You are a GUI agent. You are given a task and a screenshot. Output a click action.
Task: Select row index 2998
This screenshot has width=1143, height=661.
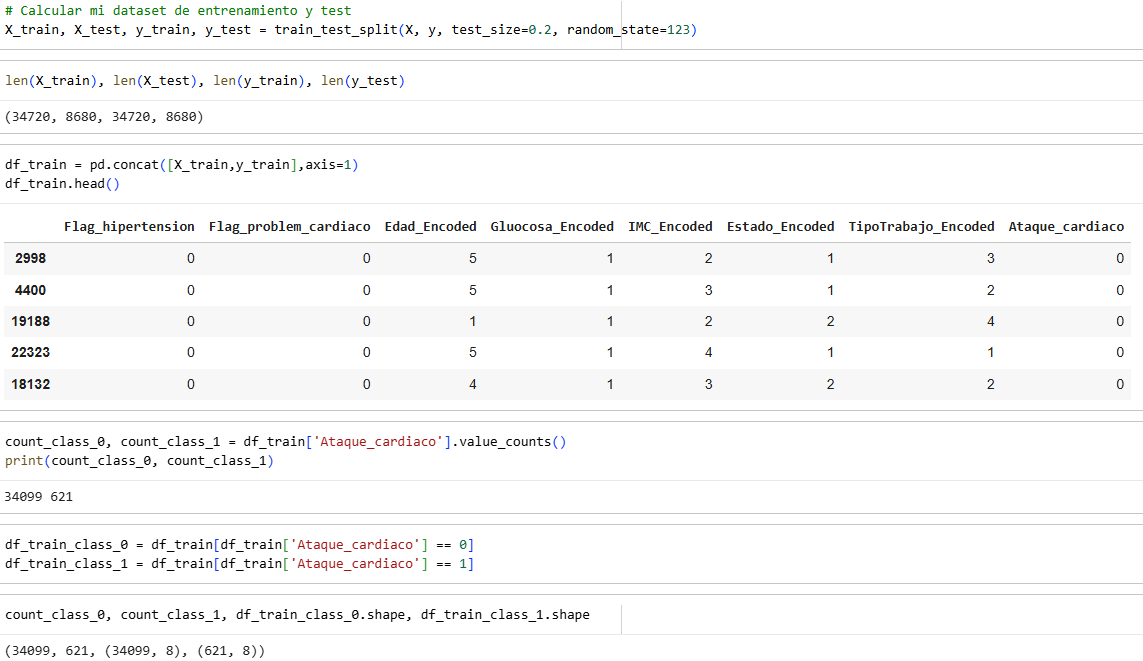pos(30,258)
